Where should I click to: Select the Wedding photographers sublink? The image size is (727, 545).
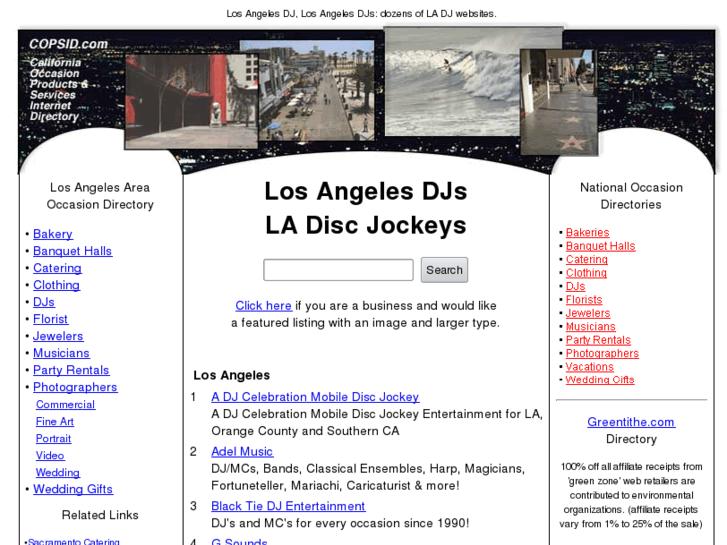[57, 473]
